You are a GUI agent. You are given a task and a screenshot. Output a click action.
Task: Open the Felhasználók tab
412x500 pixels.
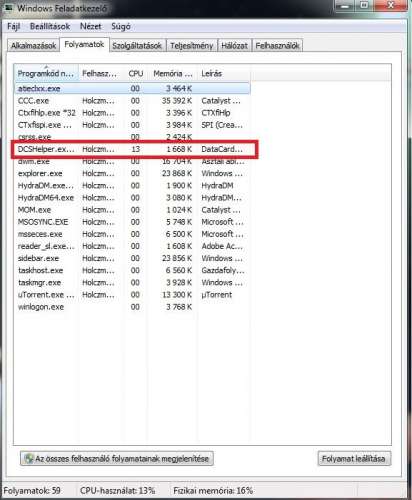[277, 46]
